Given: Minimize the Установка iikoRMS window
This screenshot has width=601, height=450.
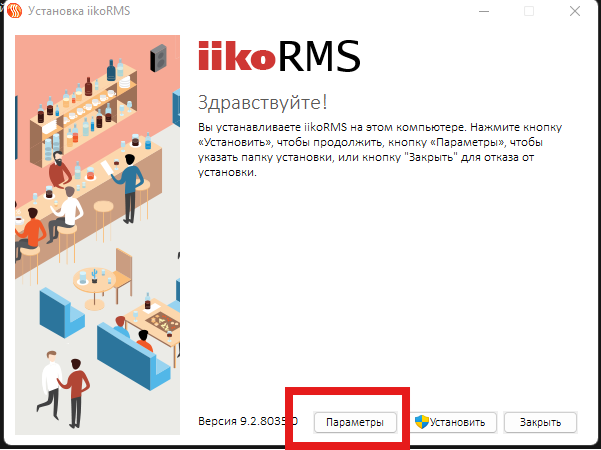Looking at the screenshot, I should 484,11.
